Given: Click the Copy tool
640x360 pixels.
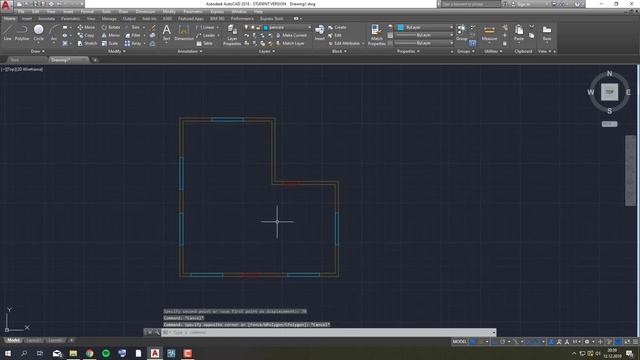Looking at the screenshot, I should coord(86,36).
